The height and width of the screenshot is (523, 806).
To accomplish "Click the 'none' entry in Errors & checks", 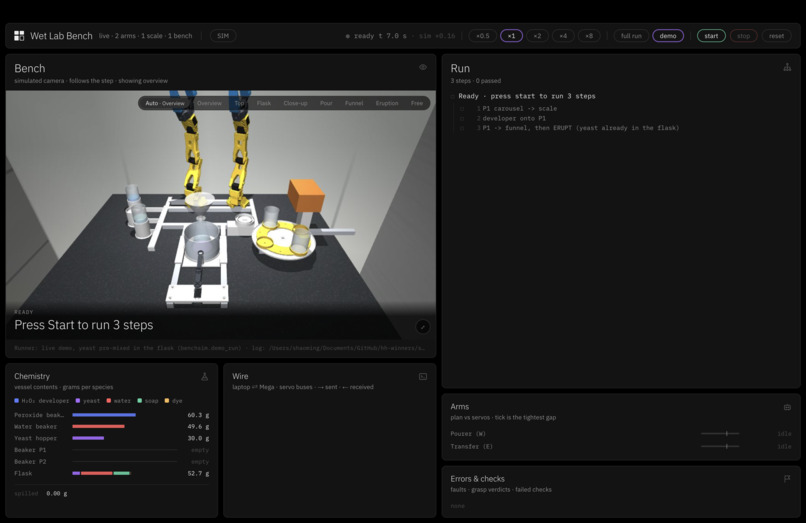I will pyautogui.click(x=457, y=506).
